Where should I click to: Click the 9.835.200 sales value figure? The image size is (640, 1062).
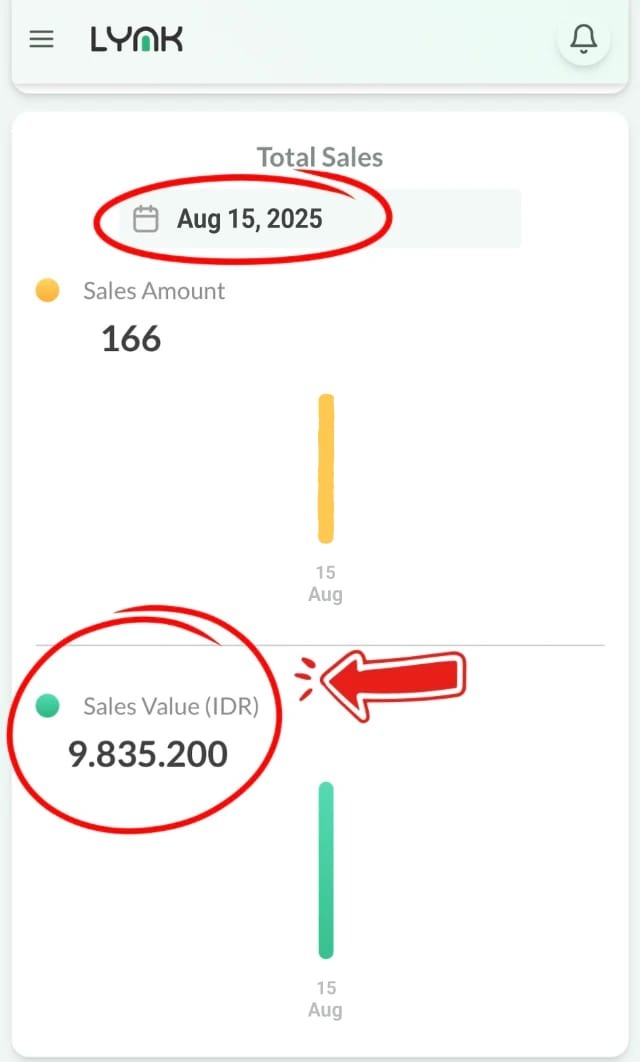point(148,754)
